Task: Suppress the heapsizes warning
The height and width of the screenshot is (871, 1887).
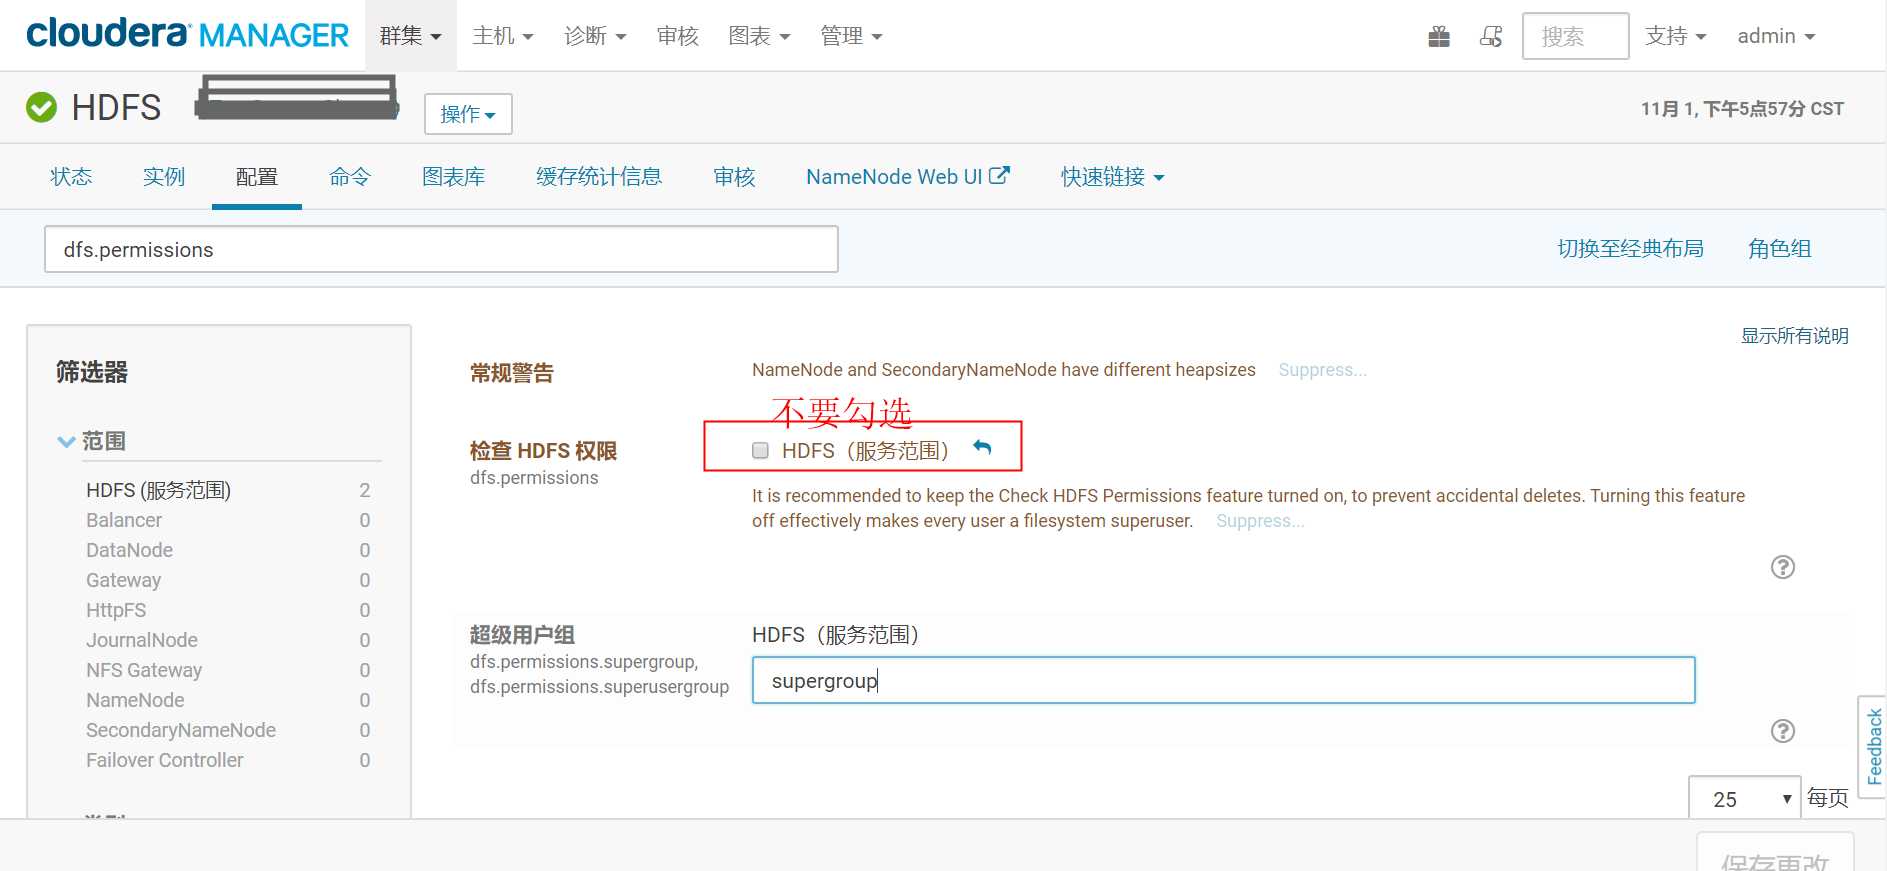Action: tap(1322, 370)
